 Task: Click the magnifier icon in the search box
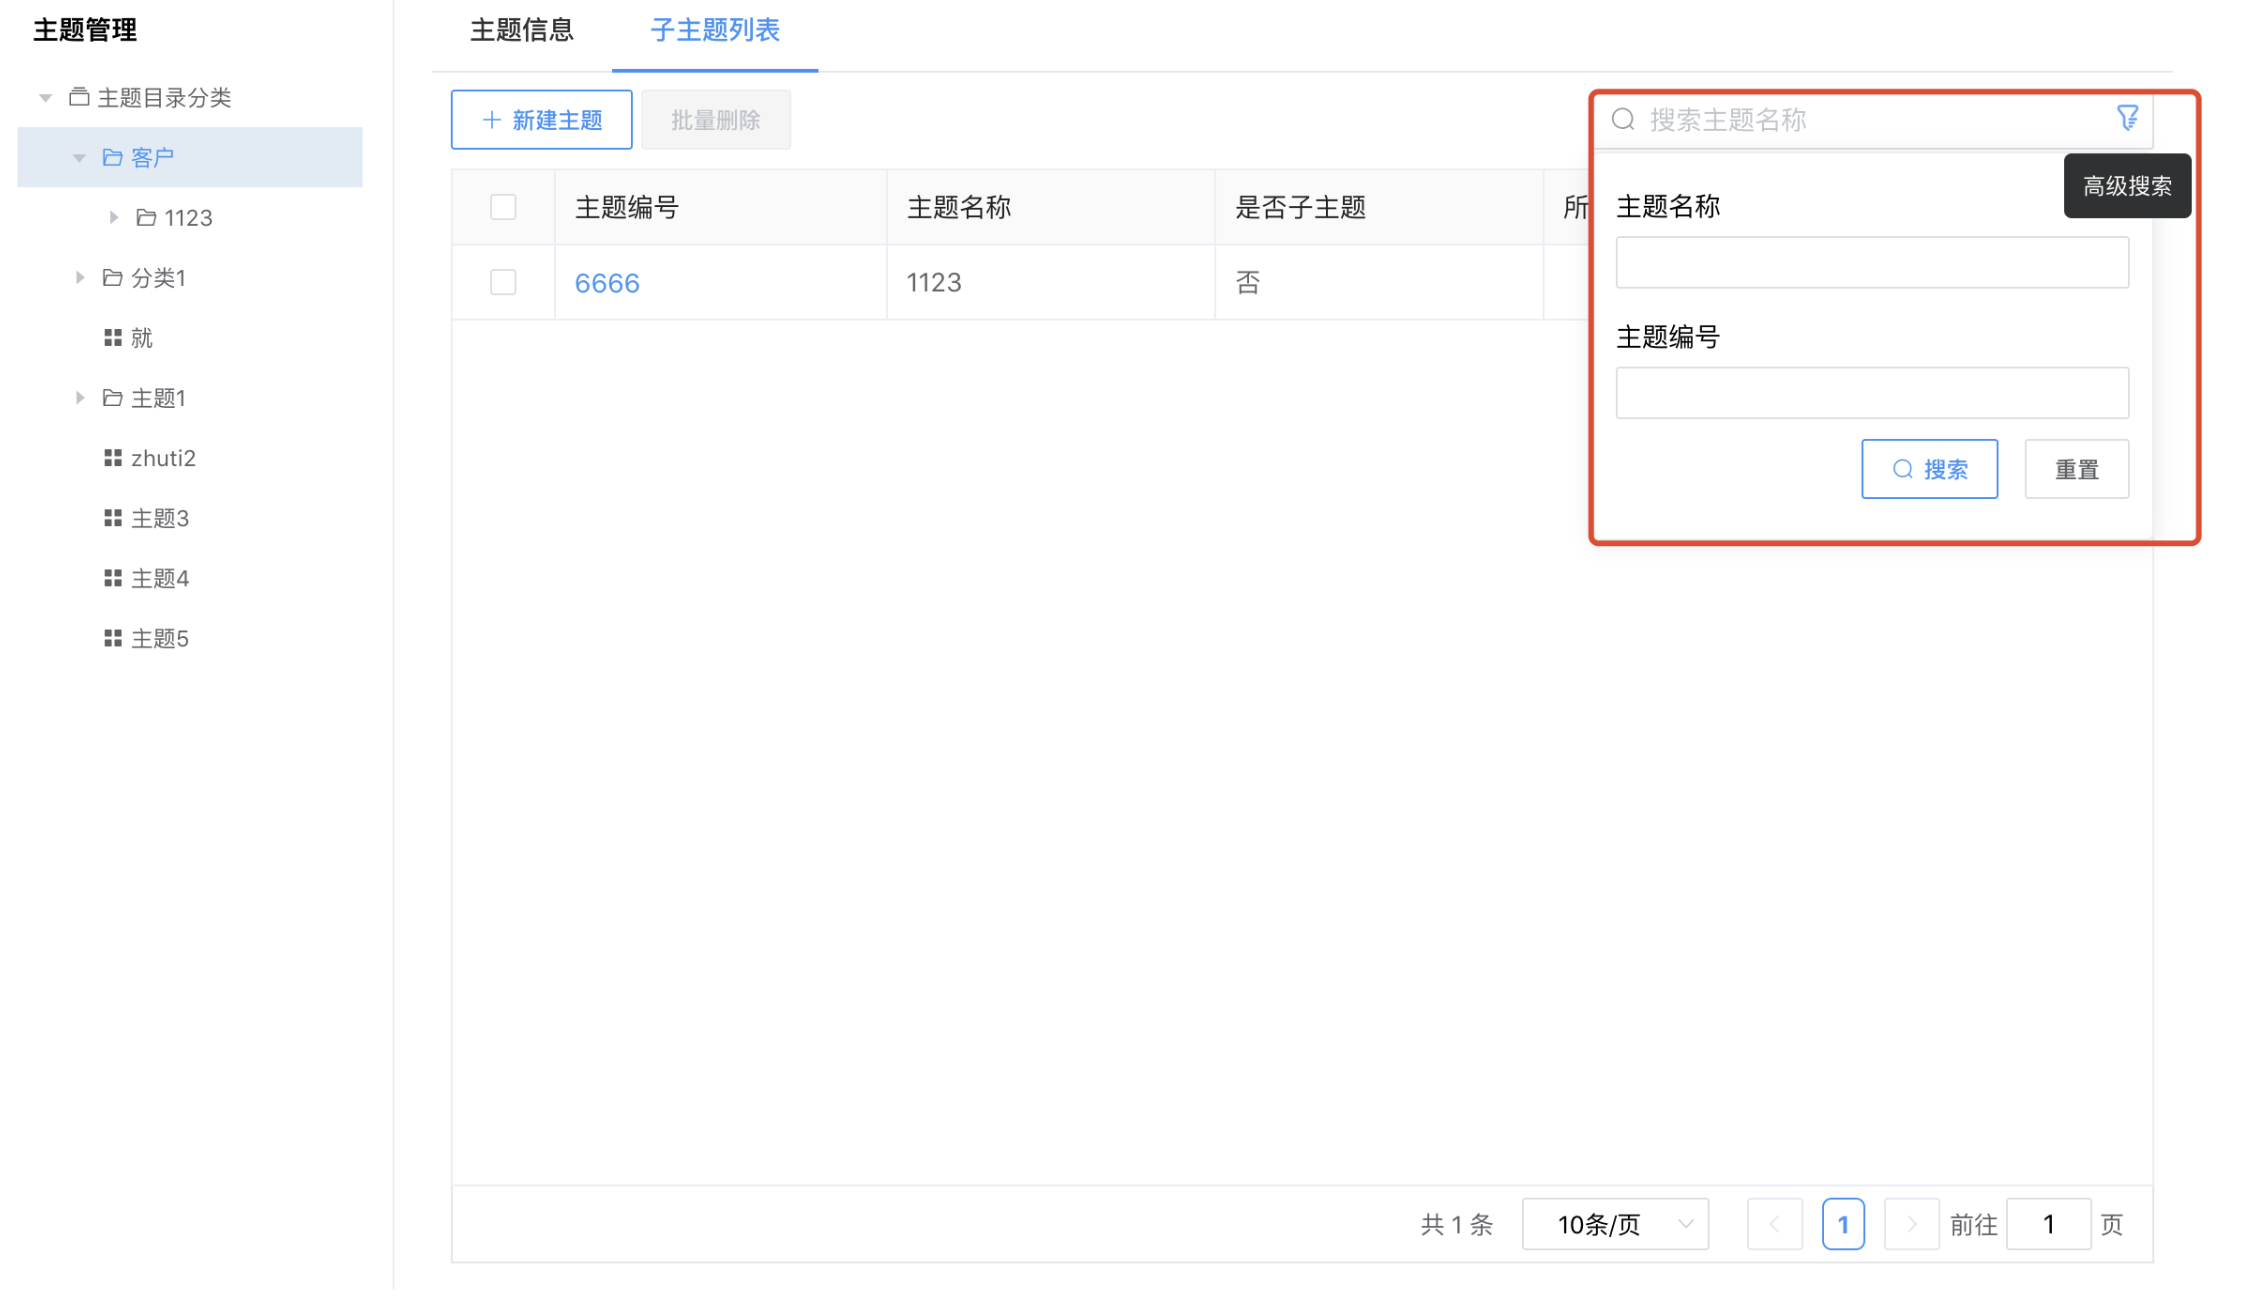[1621, 119]
